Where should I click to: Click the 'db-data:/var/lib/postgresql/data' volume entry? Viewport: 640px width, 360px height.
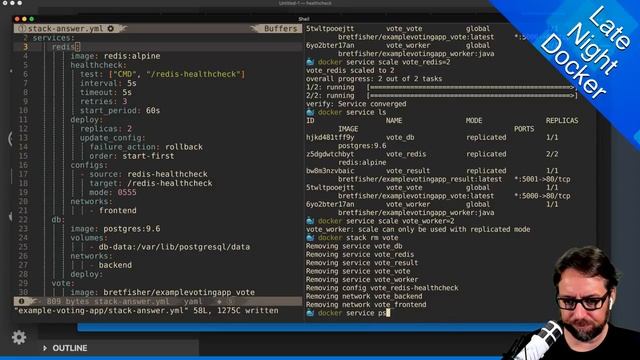point(174,247)
